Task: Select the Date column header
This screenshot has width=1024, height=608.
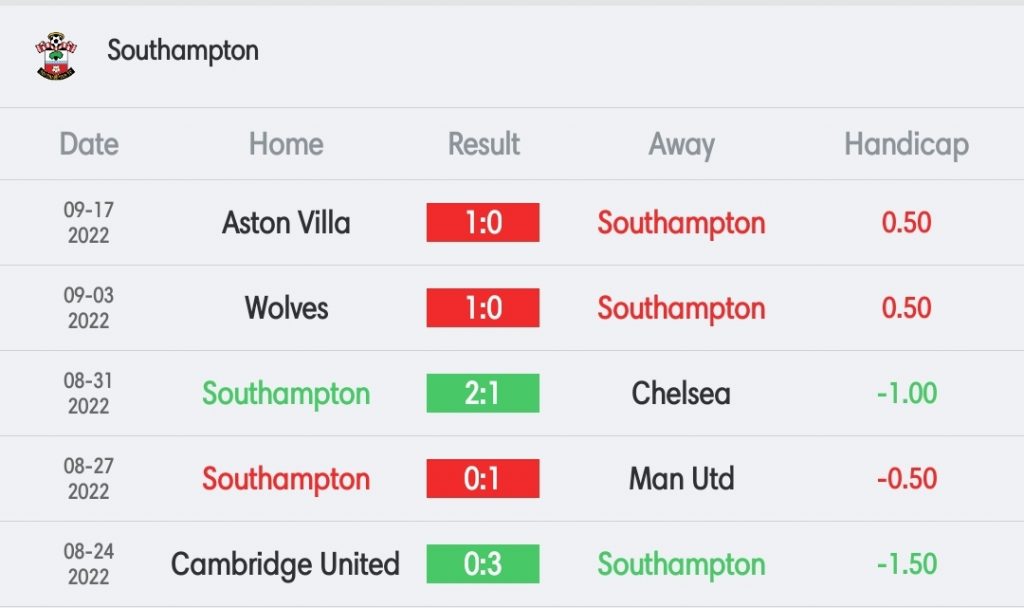Action: coord(89,144)
